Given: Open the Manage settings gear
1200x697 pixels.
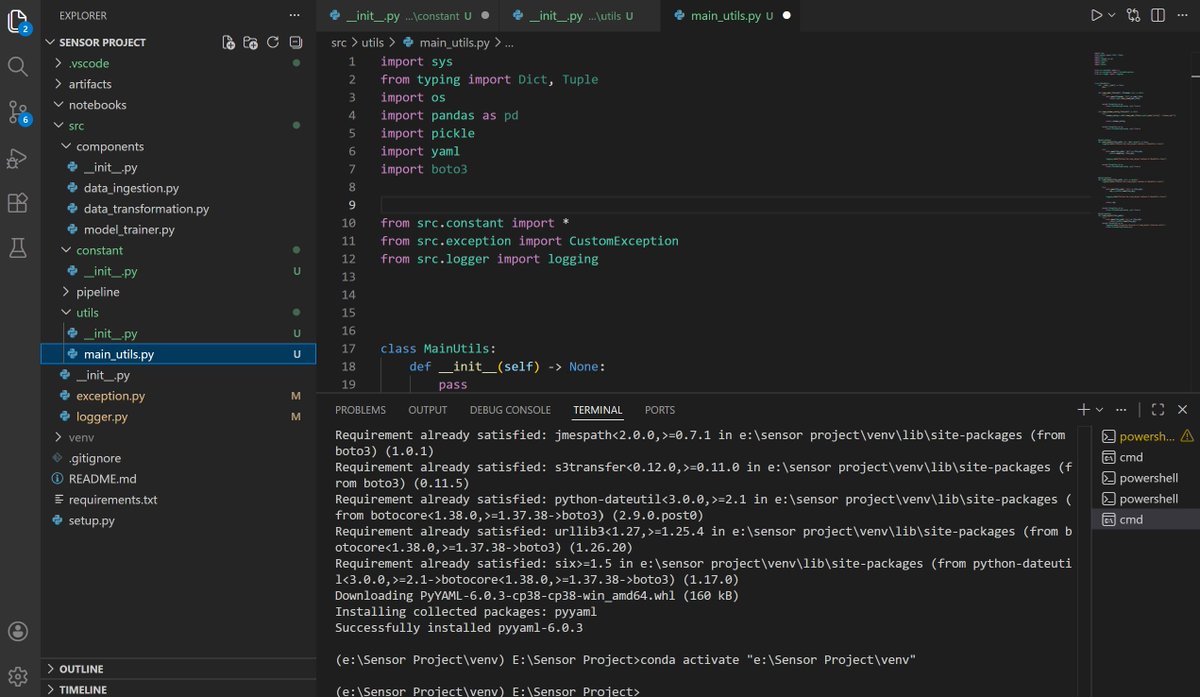Looking at the screenshot, I should [x=18, y=677].
